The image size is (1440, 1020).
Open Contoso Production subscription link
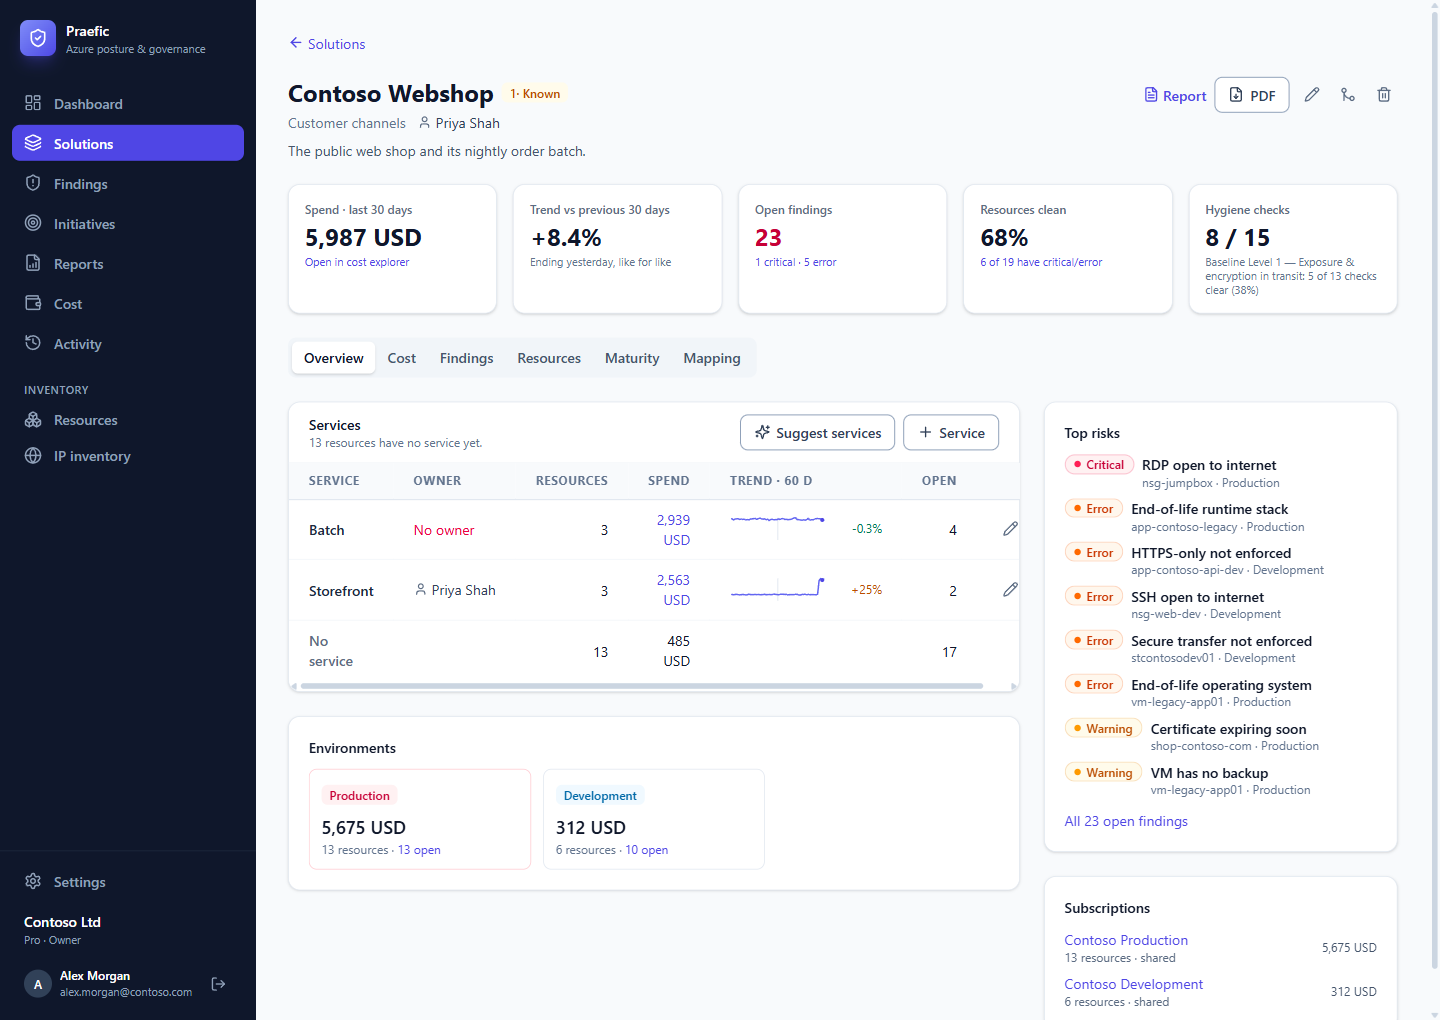point(1126,940)
